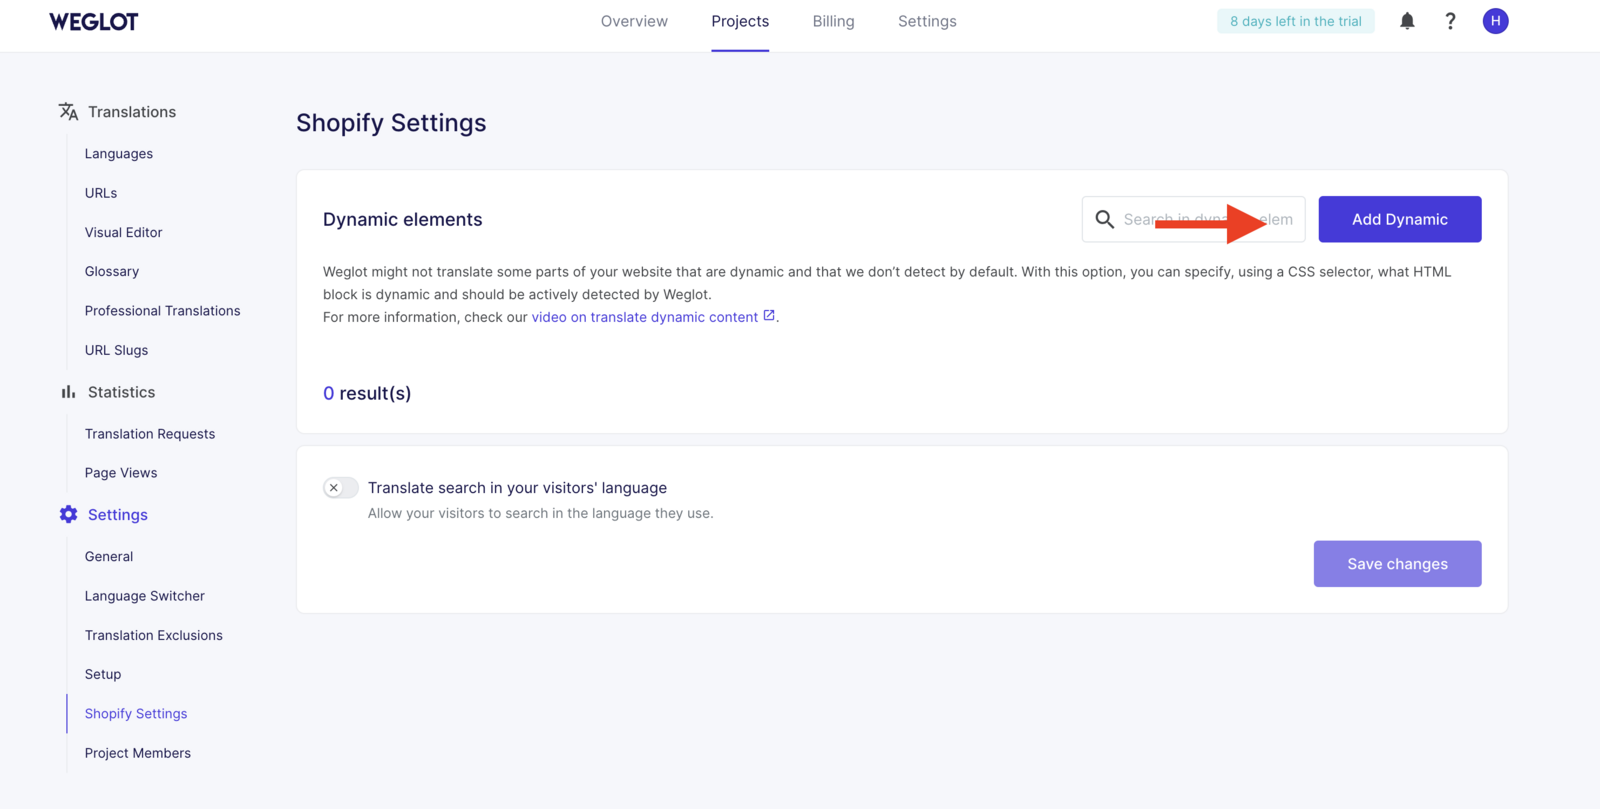
Task: Click the Weglot logo
Action: click(94, 21)
